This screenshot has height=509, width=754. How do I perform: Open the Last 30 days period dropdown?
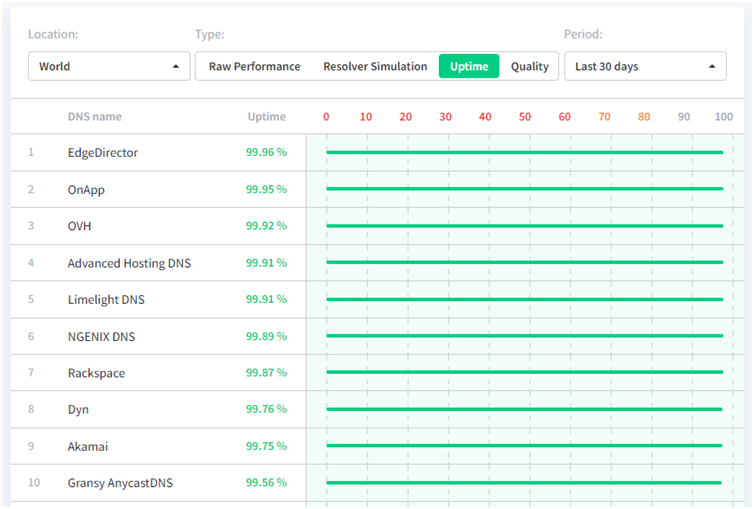pos(645,66)
